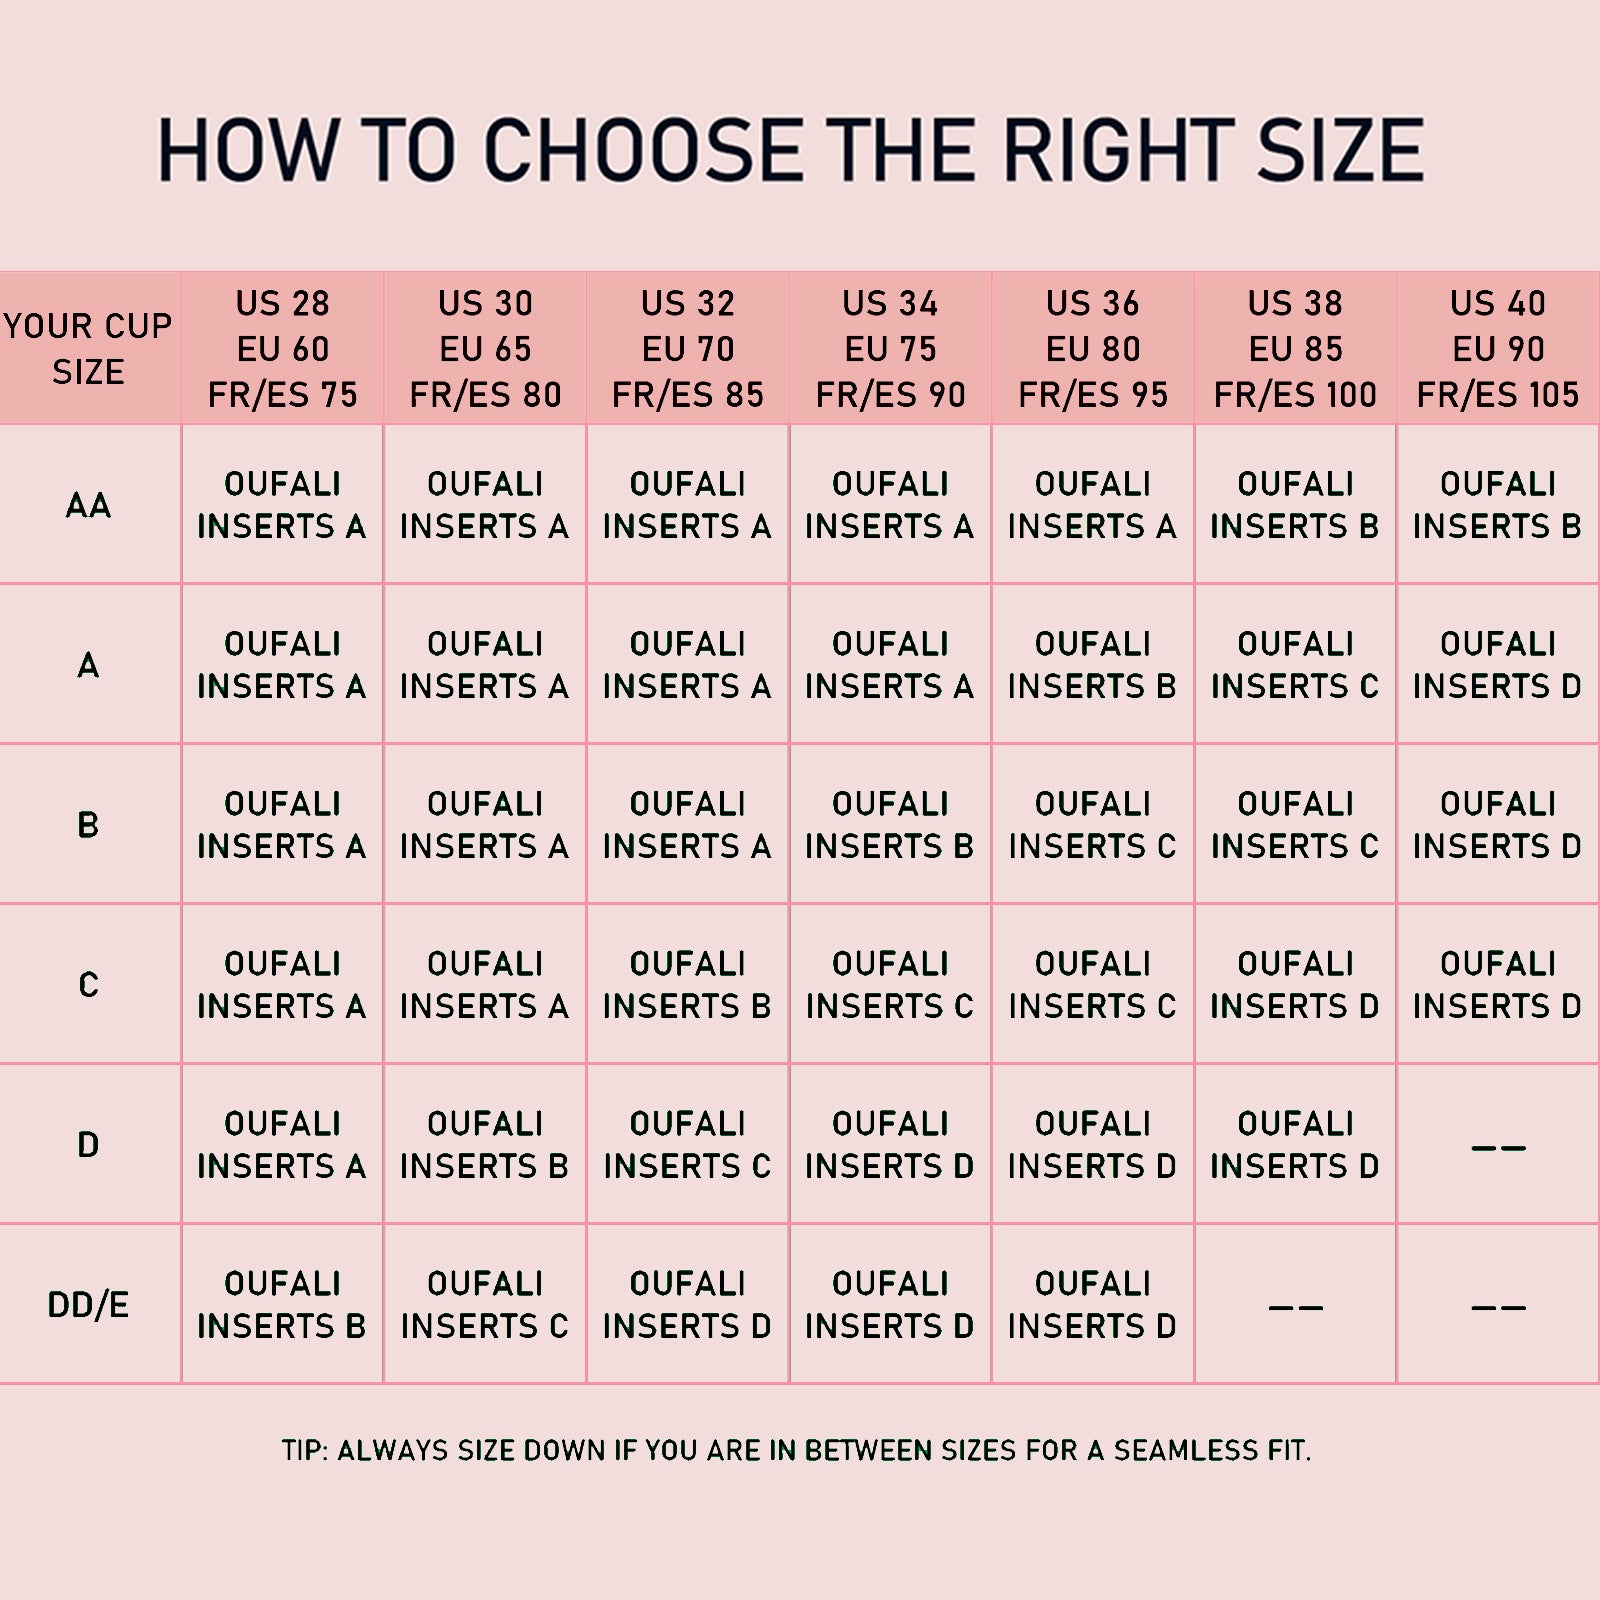Click Inserts B cell for AA cup US 38
This screenshot has height=1600, width=1600.
click(x=1295, y=504)
